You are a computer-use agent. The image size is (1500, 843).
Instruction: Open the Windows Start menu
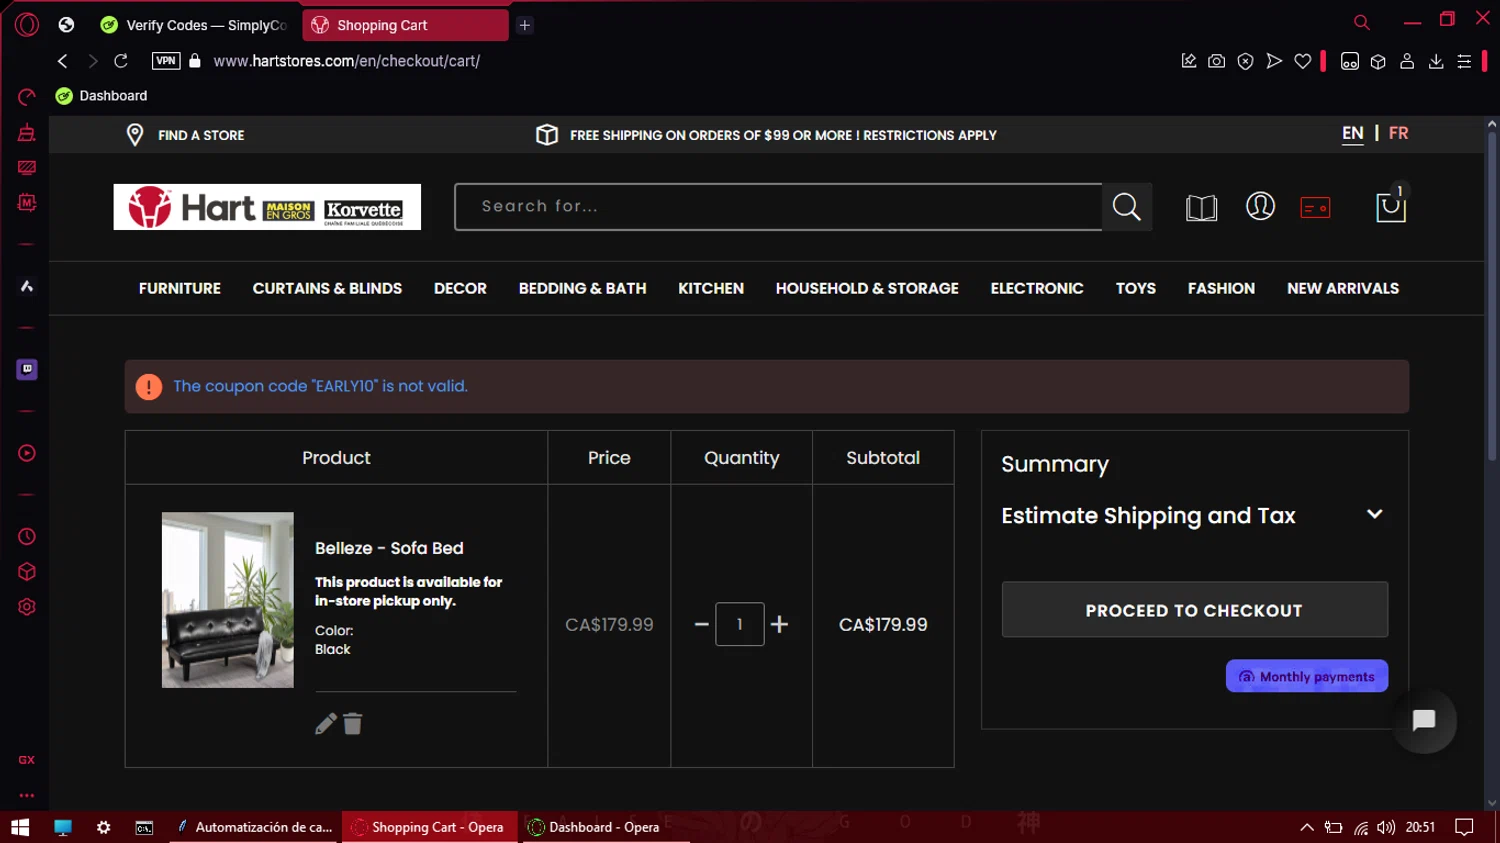[20, 827]
